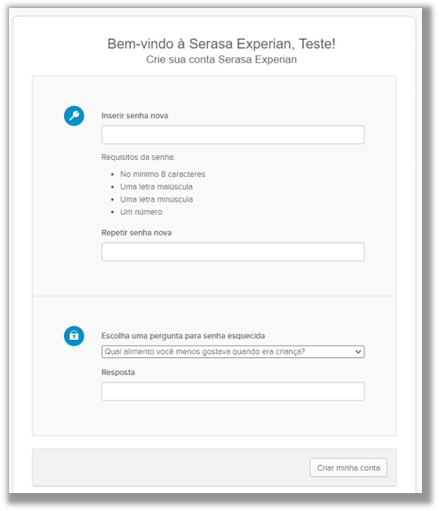This screenshot has height=511, width=439.
Task: Click the No mínimo 8 caracteres requirement
Action: [163, 174]
